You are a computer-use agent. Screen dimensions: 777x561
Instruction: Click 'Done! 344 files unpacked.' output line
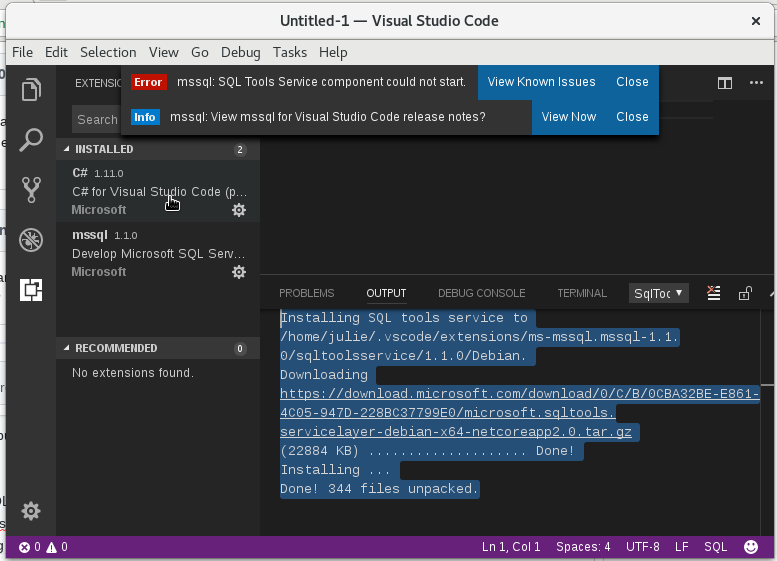click(x=380, y=489)
